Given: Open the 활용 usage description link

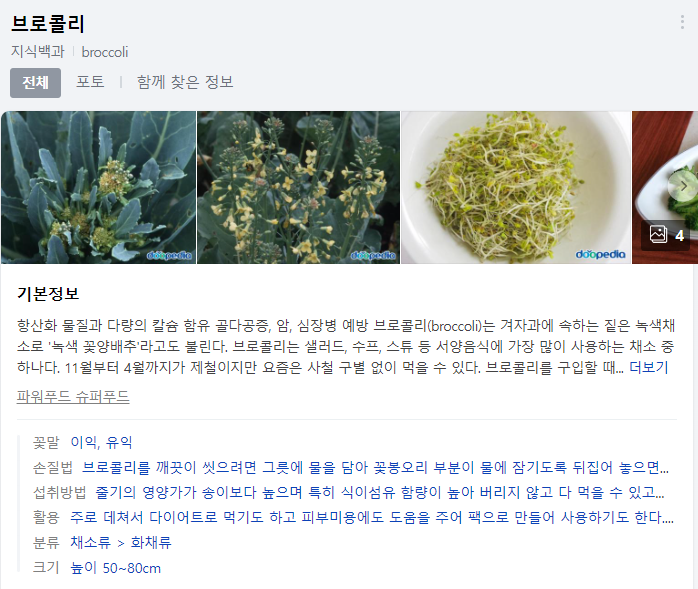Looking at the screenshot, I should [372, 517].
